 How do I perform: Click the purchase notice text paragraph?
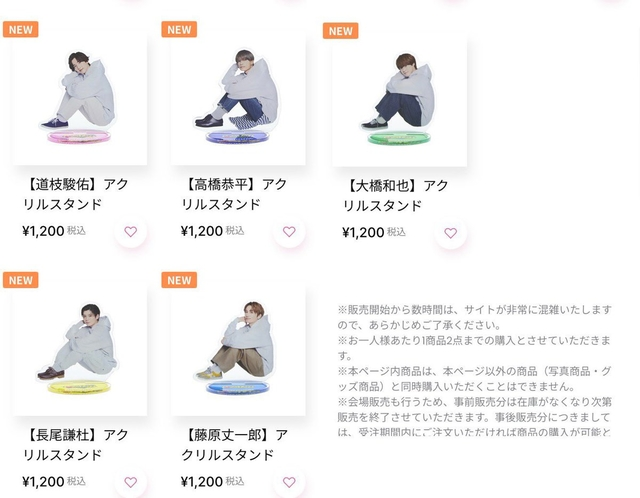[x=474, y=371]
